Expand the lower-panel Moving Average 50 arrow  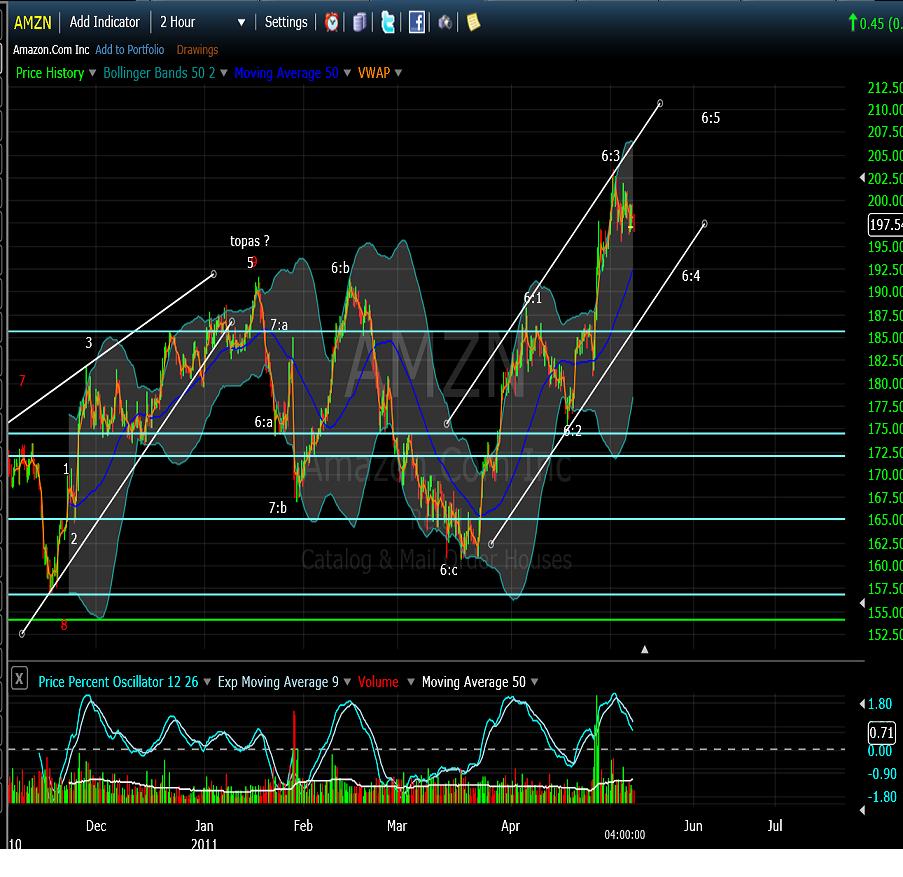pos(534,682)
